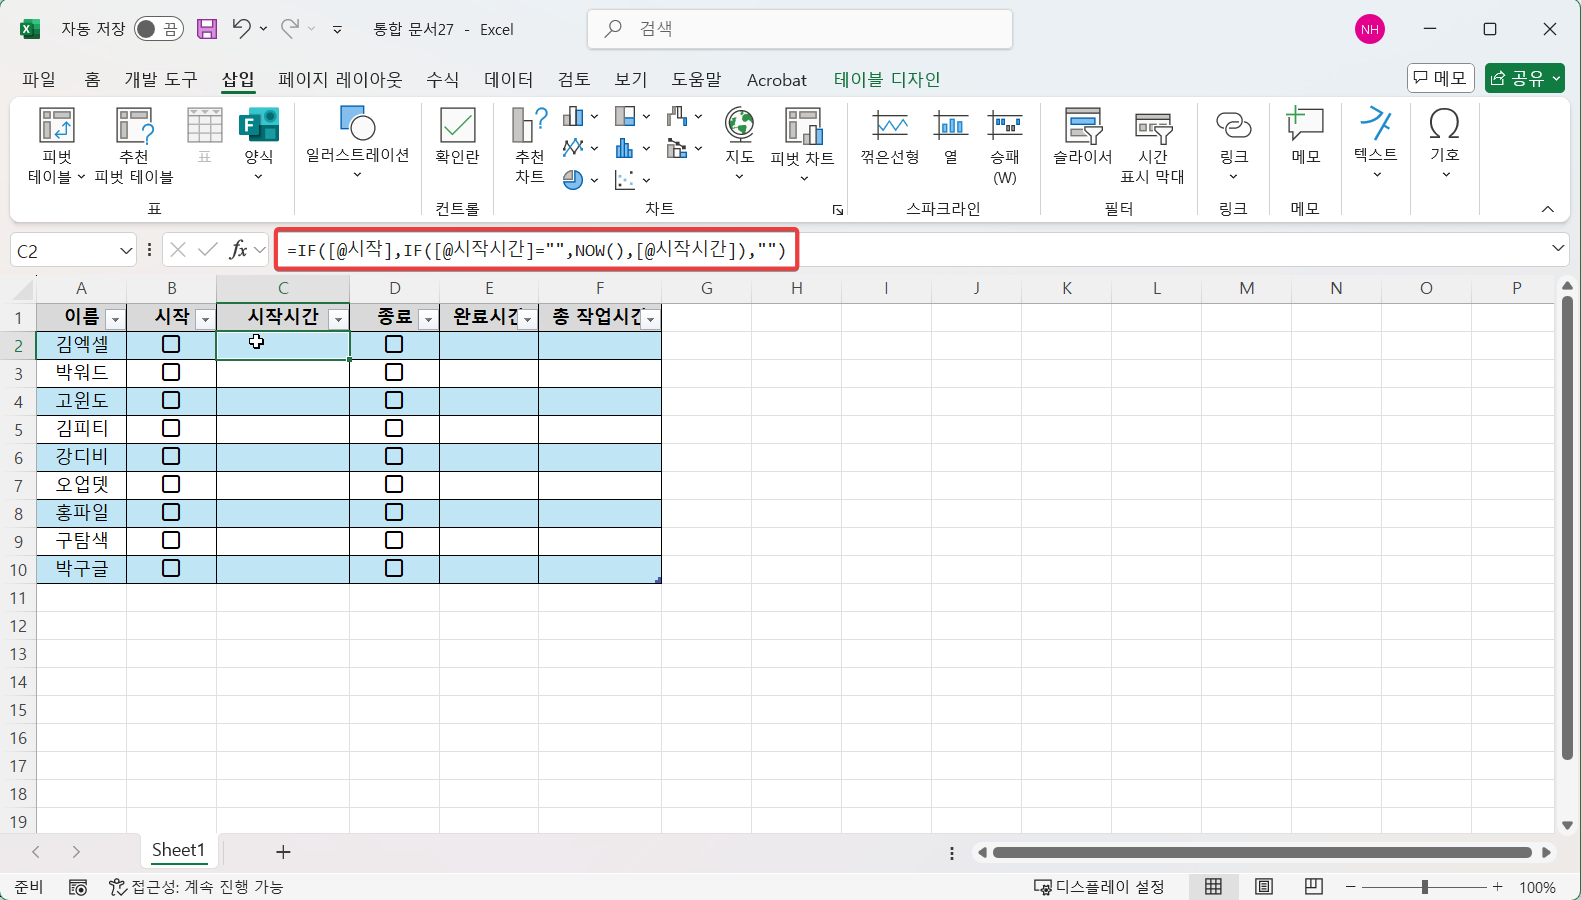Click the 메모 button beside 공유
The width and height of the screenshot is (1581, 900).
pos(1440,78)
